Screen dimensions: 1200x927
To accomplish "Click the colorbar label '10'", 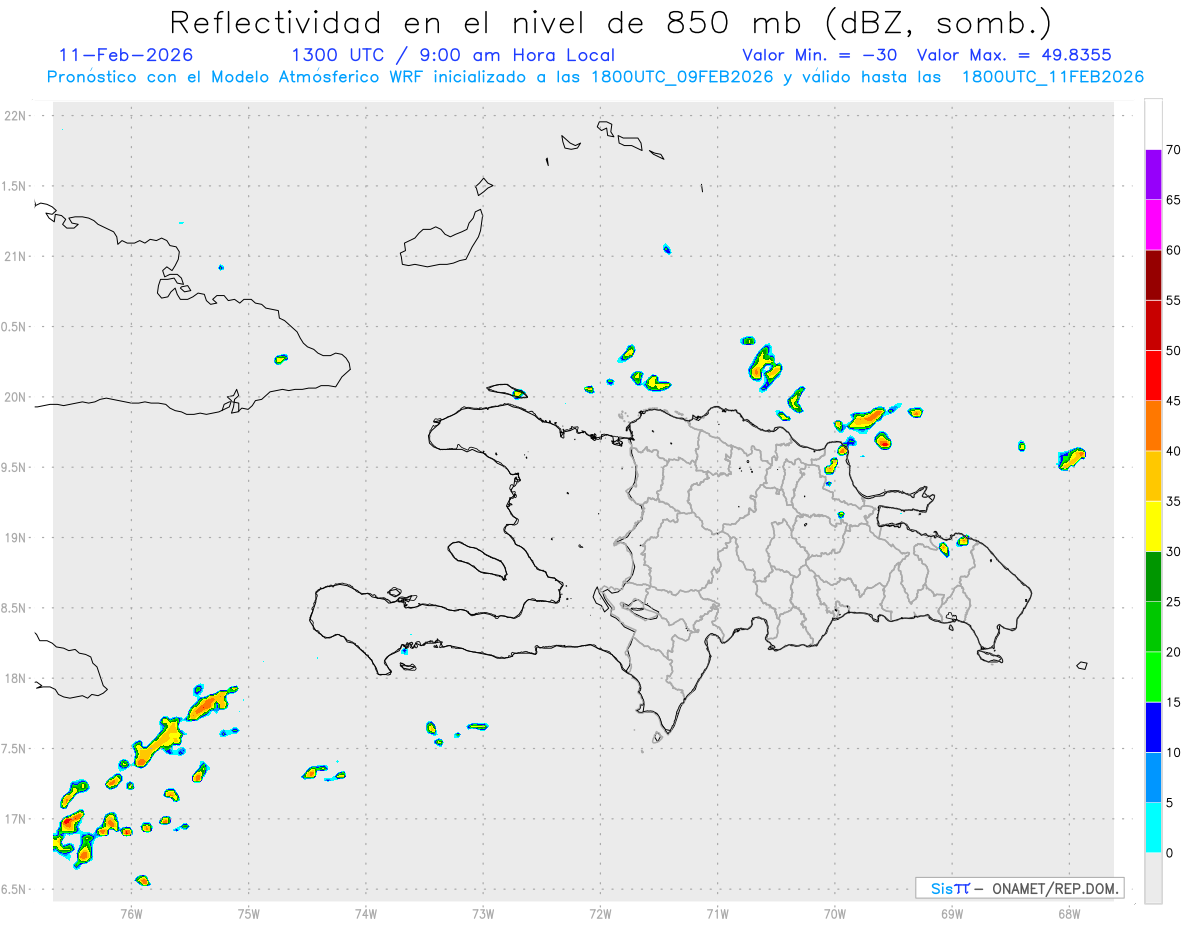I will pyautogui.click(x=1174, y=752).
